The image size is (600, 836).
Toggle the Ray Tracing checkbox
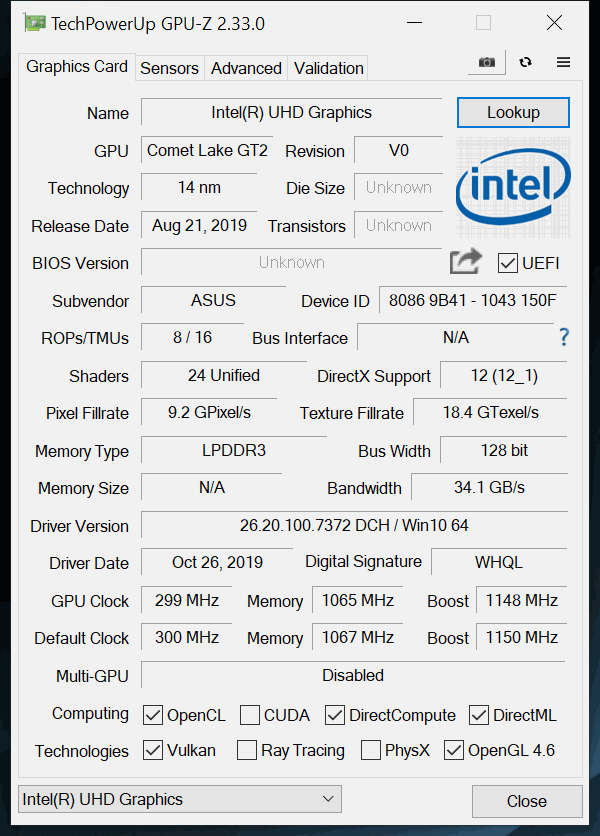coord(247,750)
